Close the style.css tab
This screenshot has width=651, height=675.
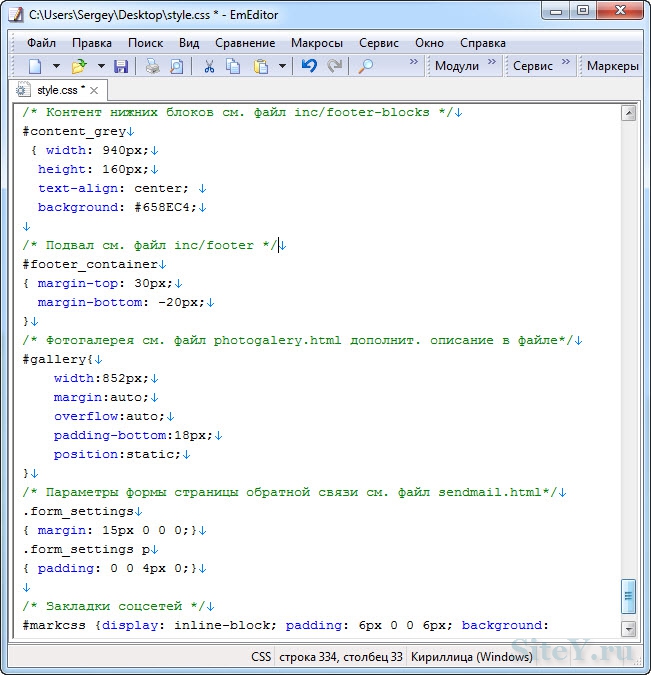tap(95, 90)
